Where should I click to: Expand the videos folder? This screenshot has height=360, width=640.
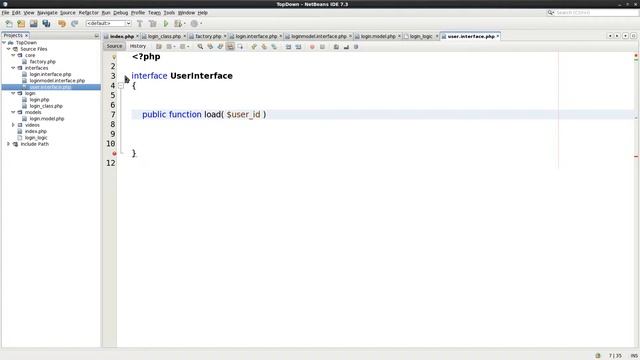pos(13,125)
